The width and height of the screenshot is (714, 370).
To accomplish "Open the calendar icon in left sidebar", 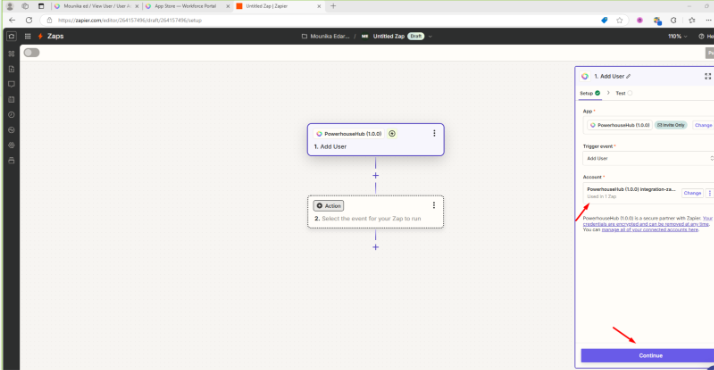I will (x=11, y=99).
